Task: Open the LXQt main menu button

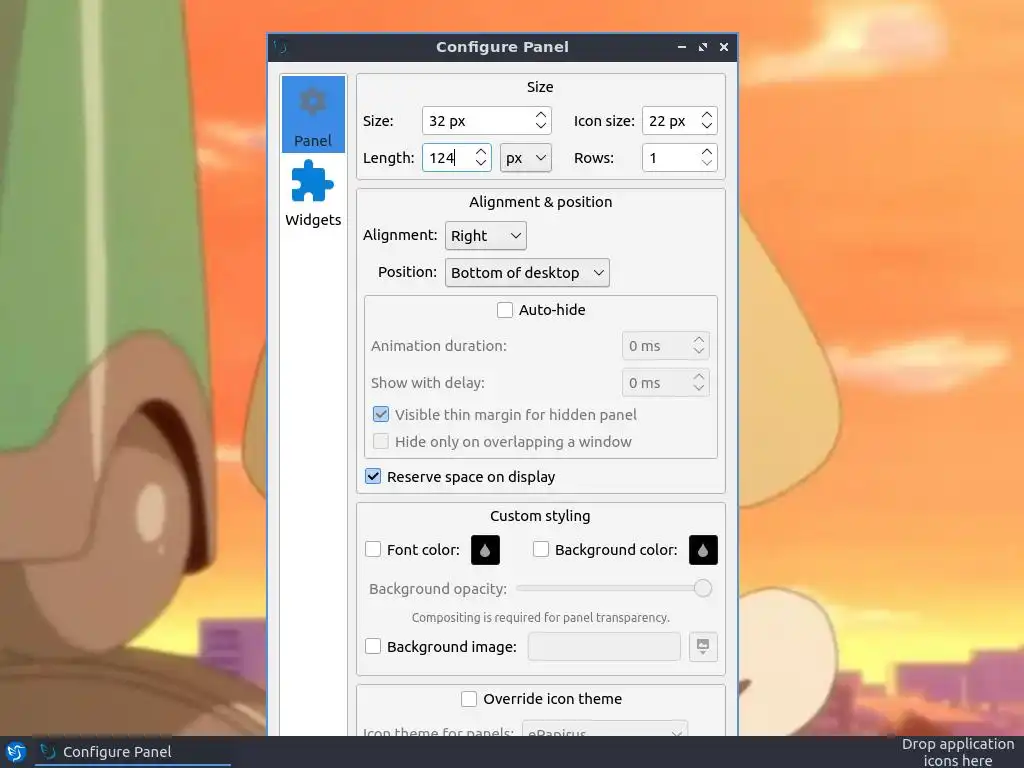Action: pyautogui.click(x=16, y=752)
